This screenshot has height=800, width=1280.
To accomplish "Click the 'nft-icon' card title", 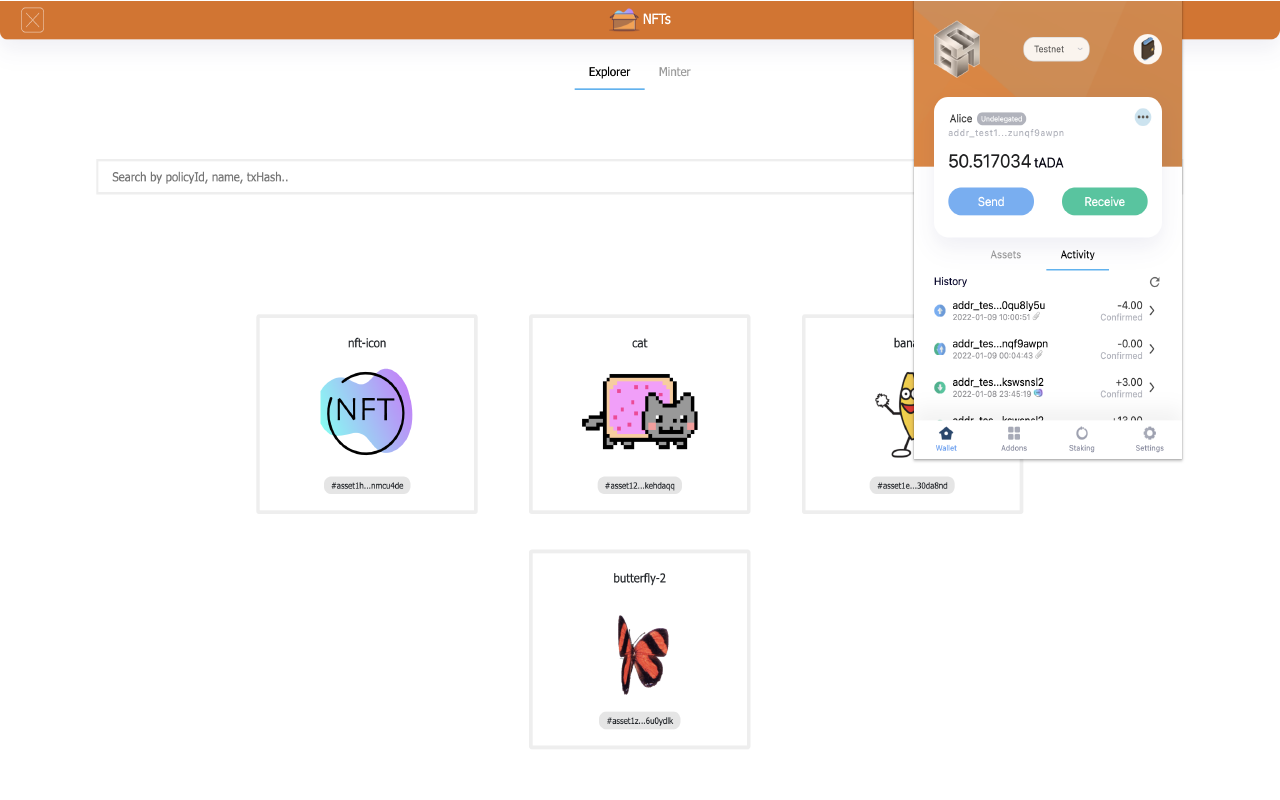I will tap(367, 343).
